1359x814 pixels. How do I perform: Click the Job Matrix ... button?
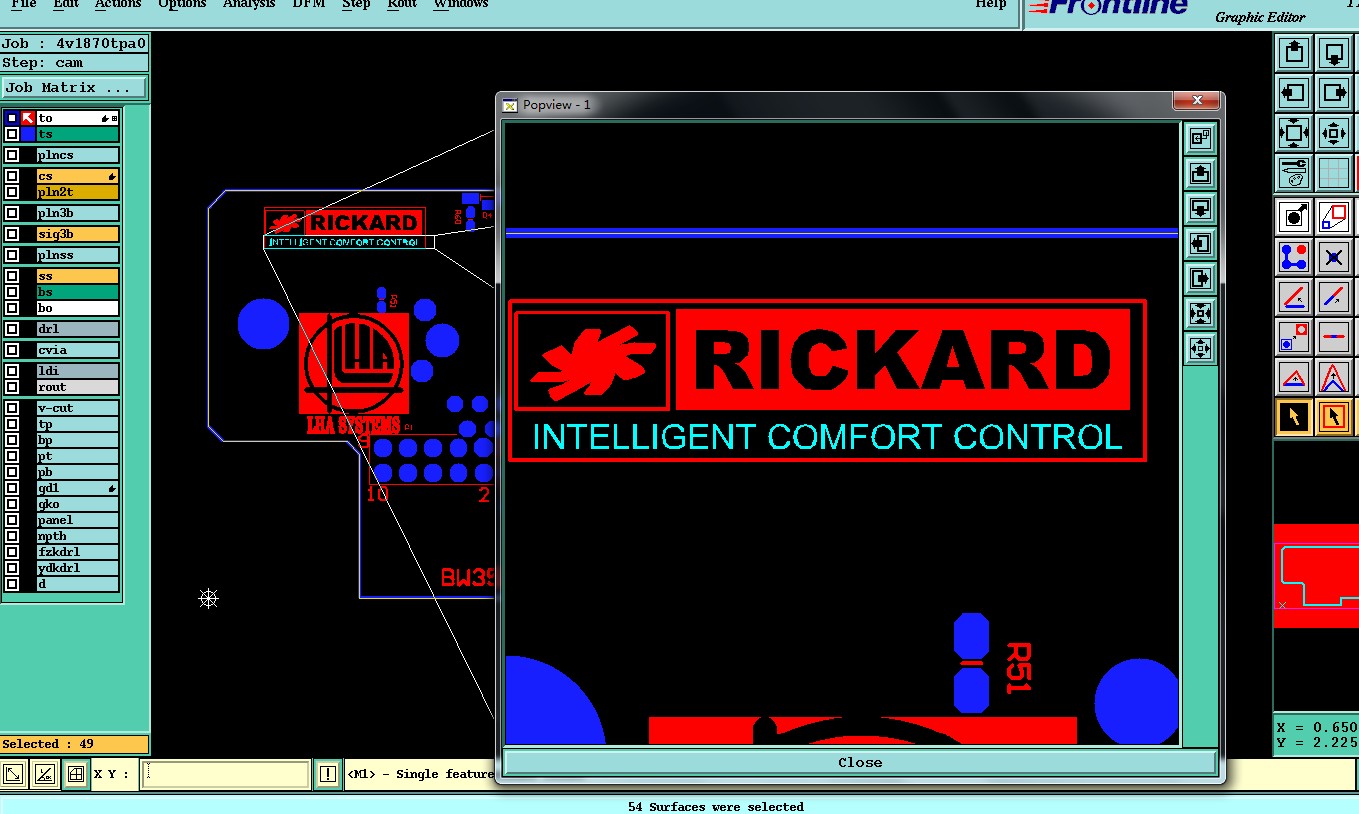(x=74, y=88)
